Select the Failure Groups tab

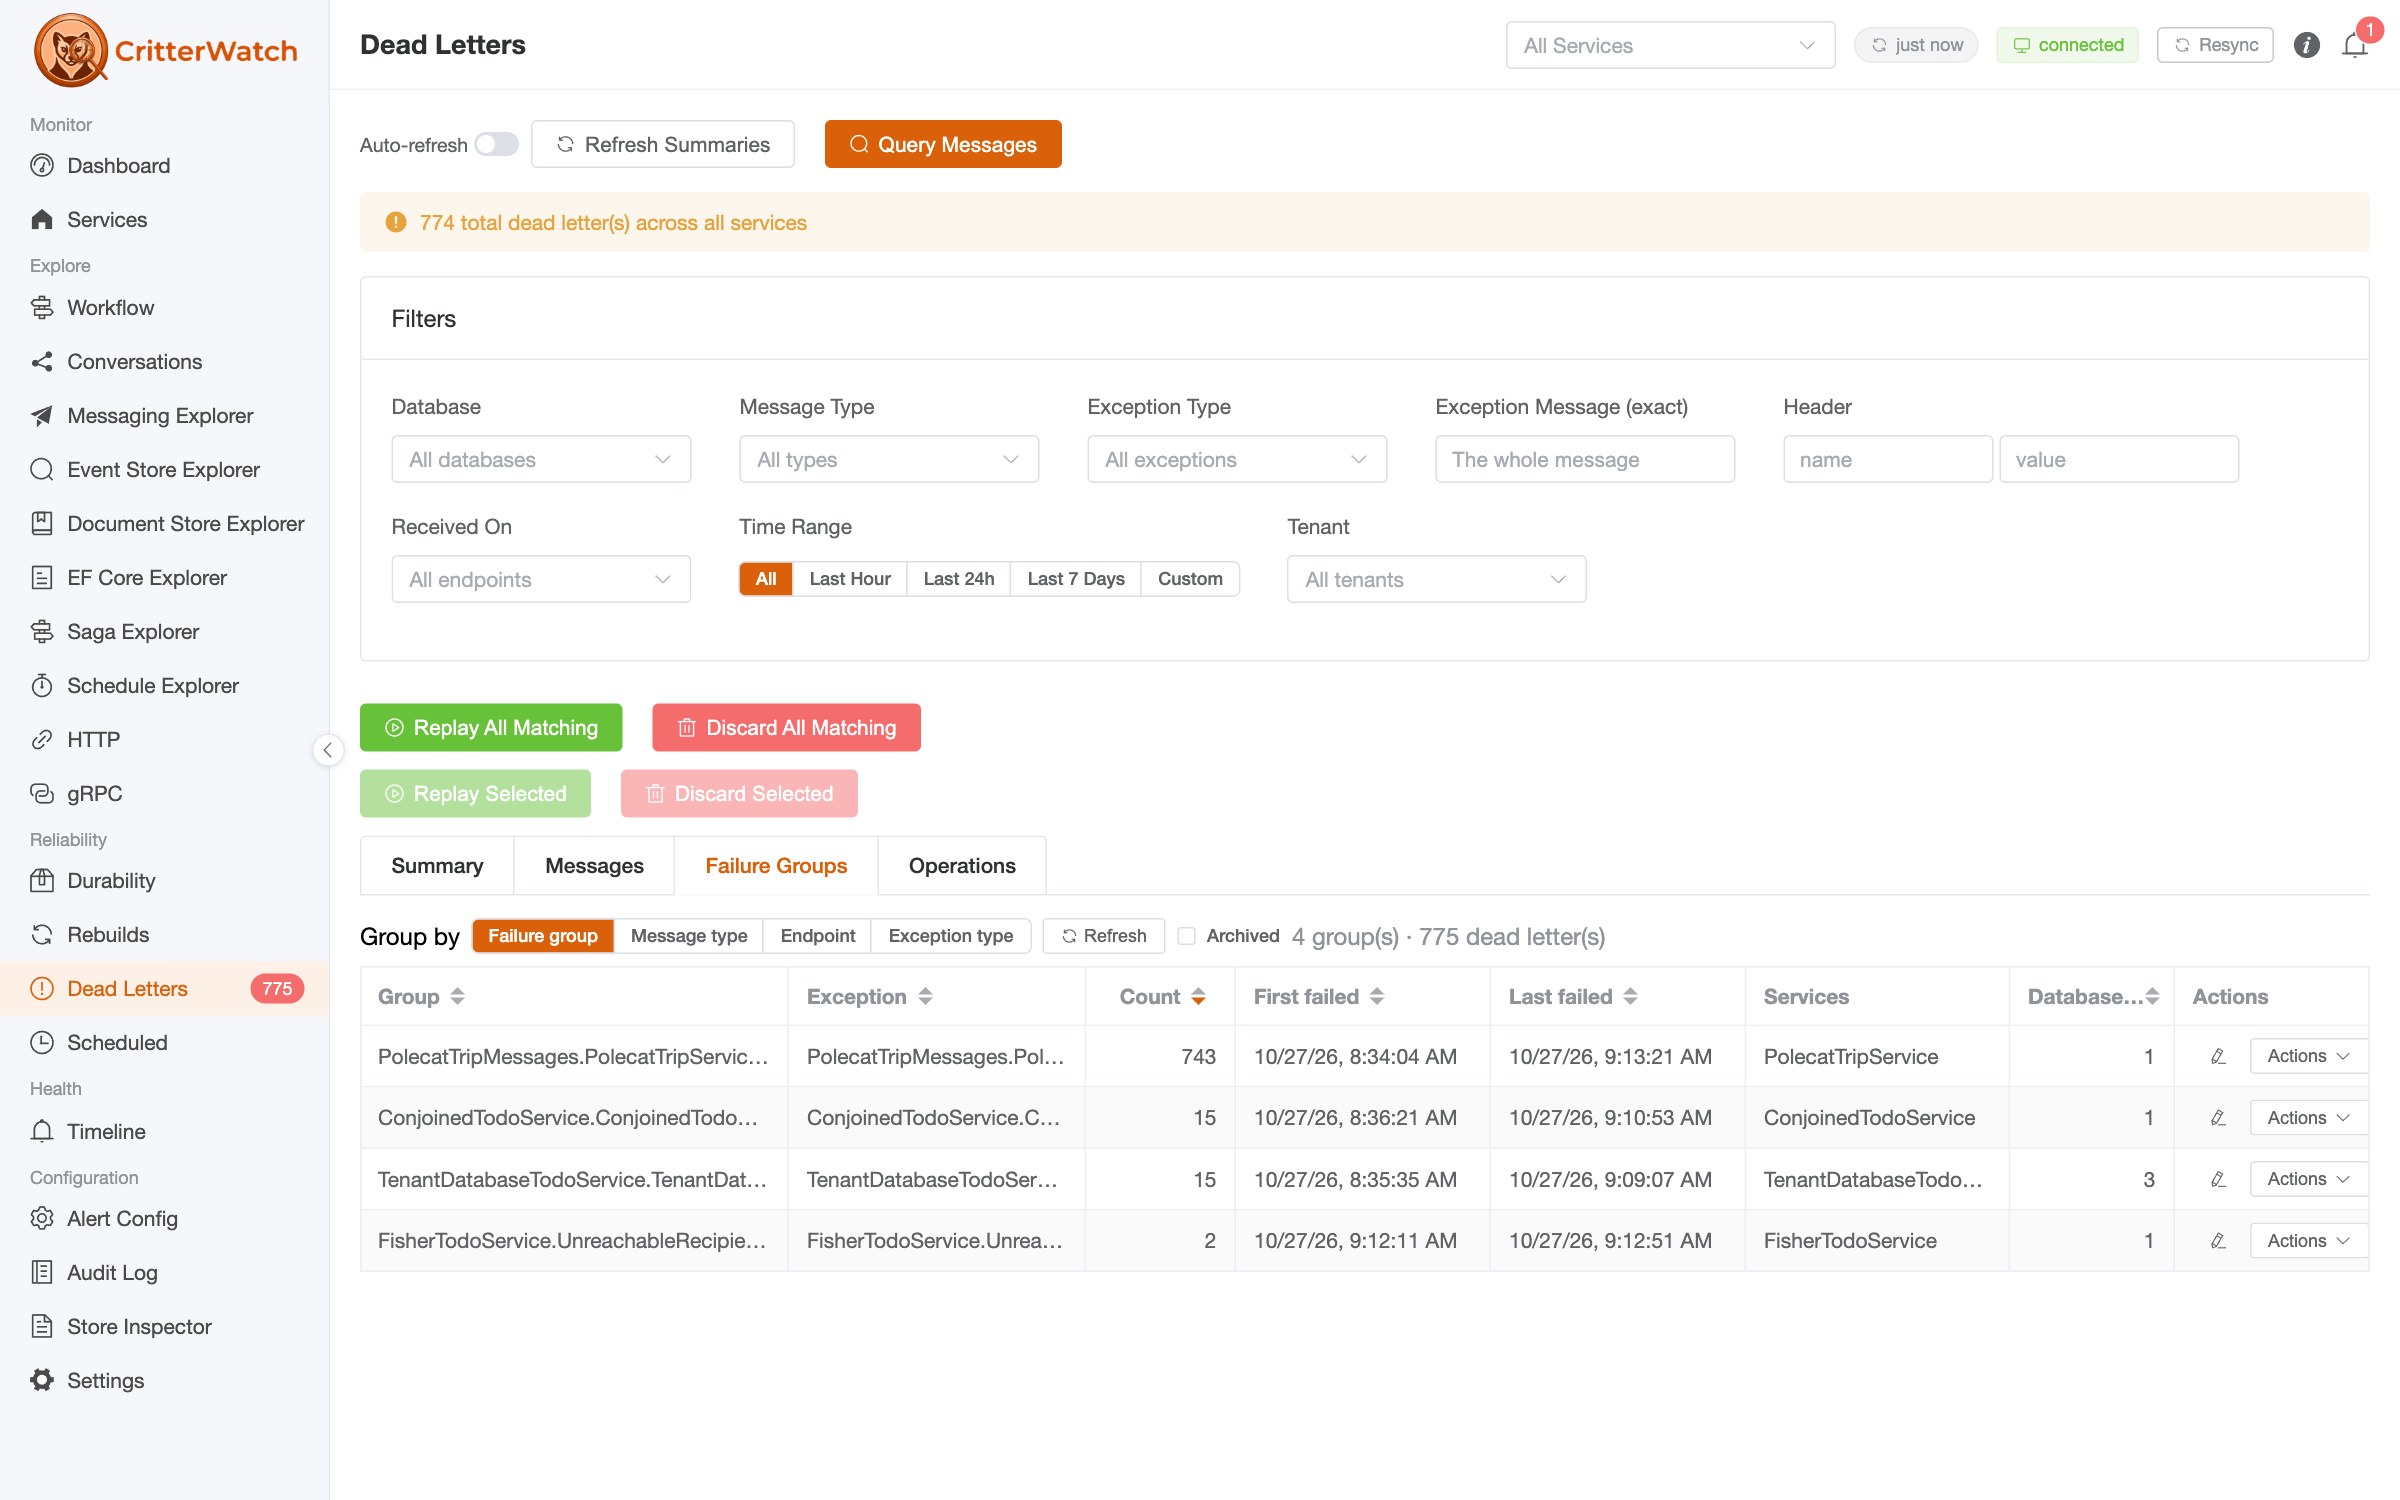click(776, 866)
